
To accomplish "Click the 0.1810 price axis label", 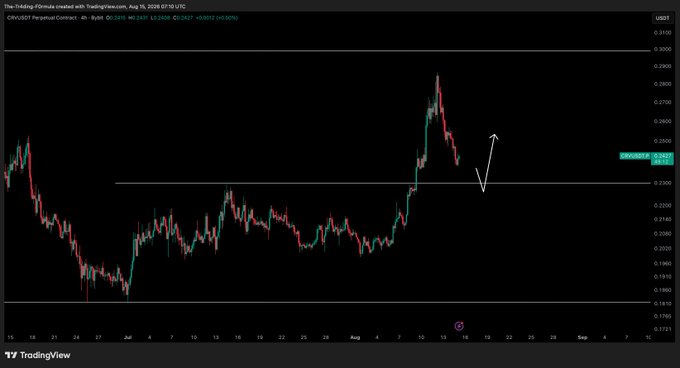I will point(662,304).
